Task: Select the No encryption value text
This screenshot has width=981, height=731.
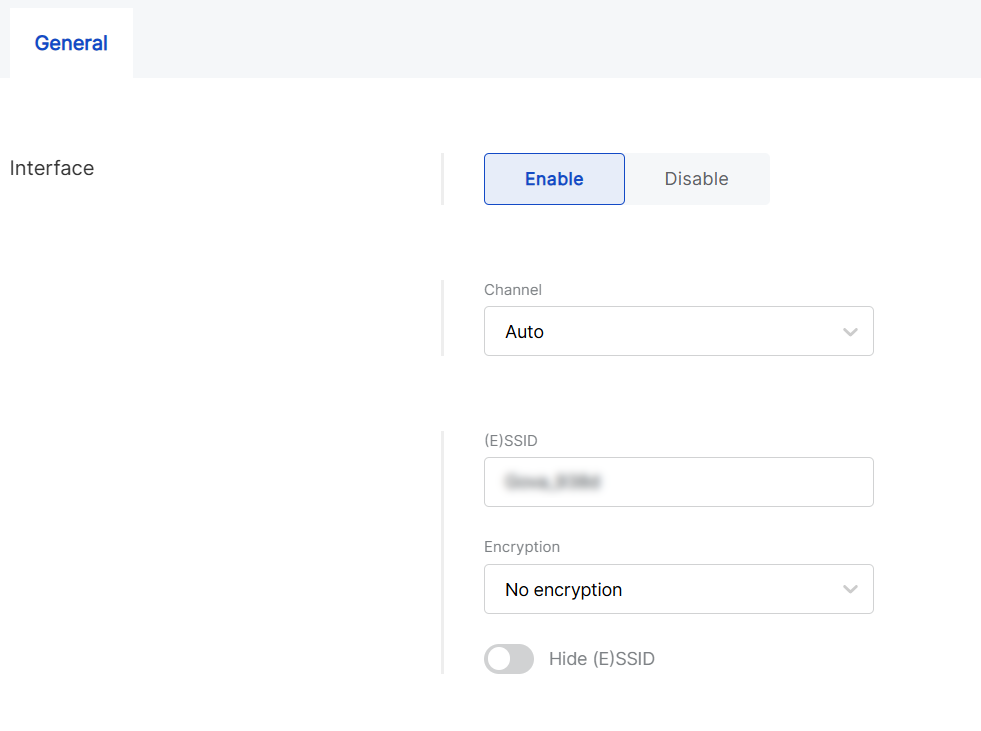Action: pyautogui.click(x=563, y=590)
